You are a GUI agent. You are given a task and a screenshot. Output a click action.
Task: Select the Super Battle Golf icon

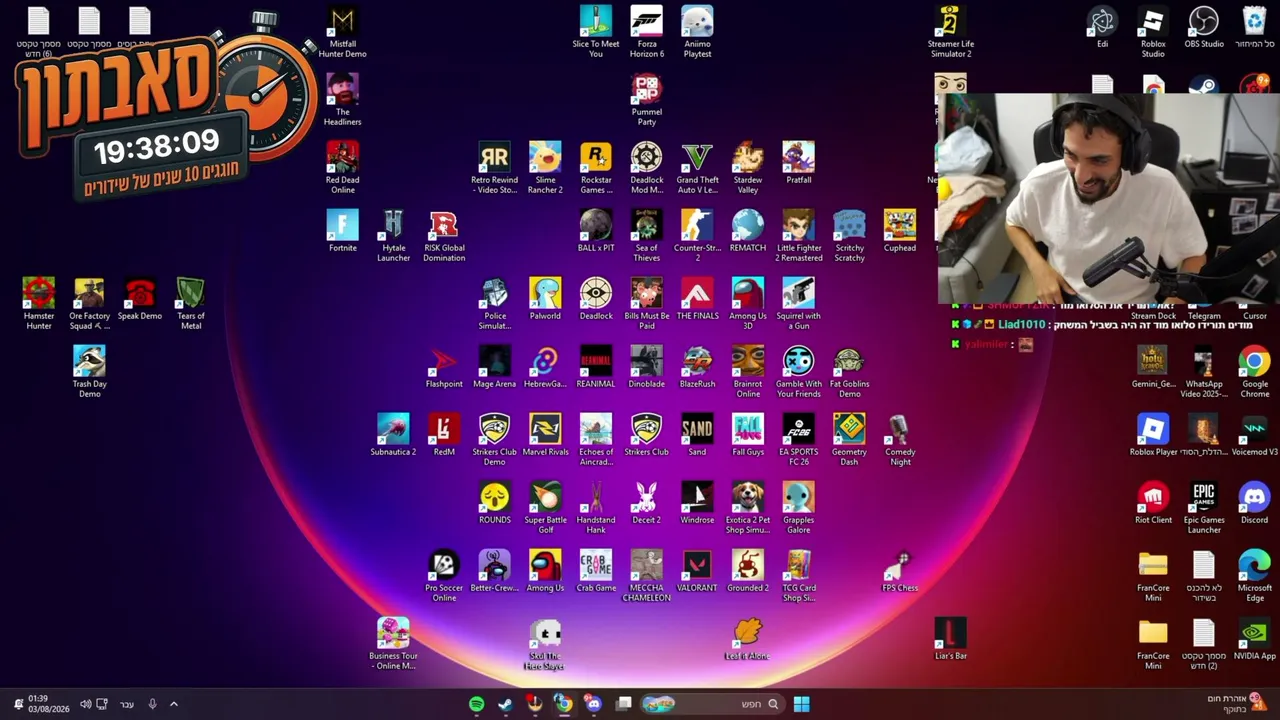[545, 508]
